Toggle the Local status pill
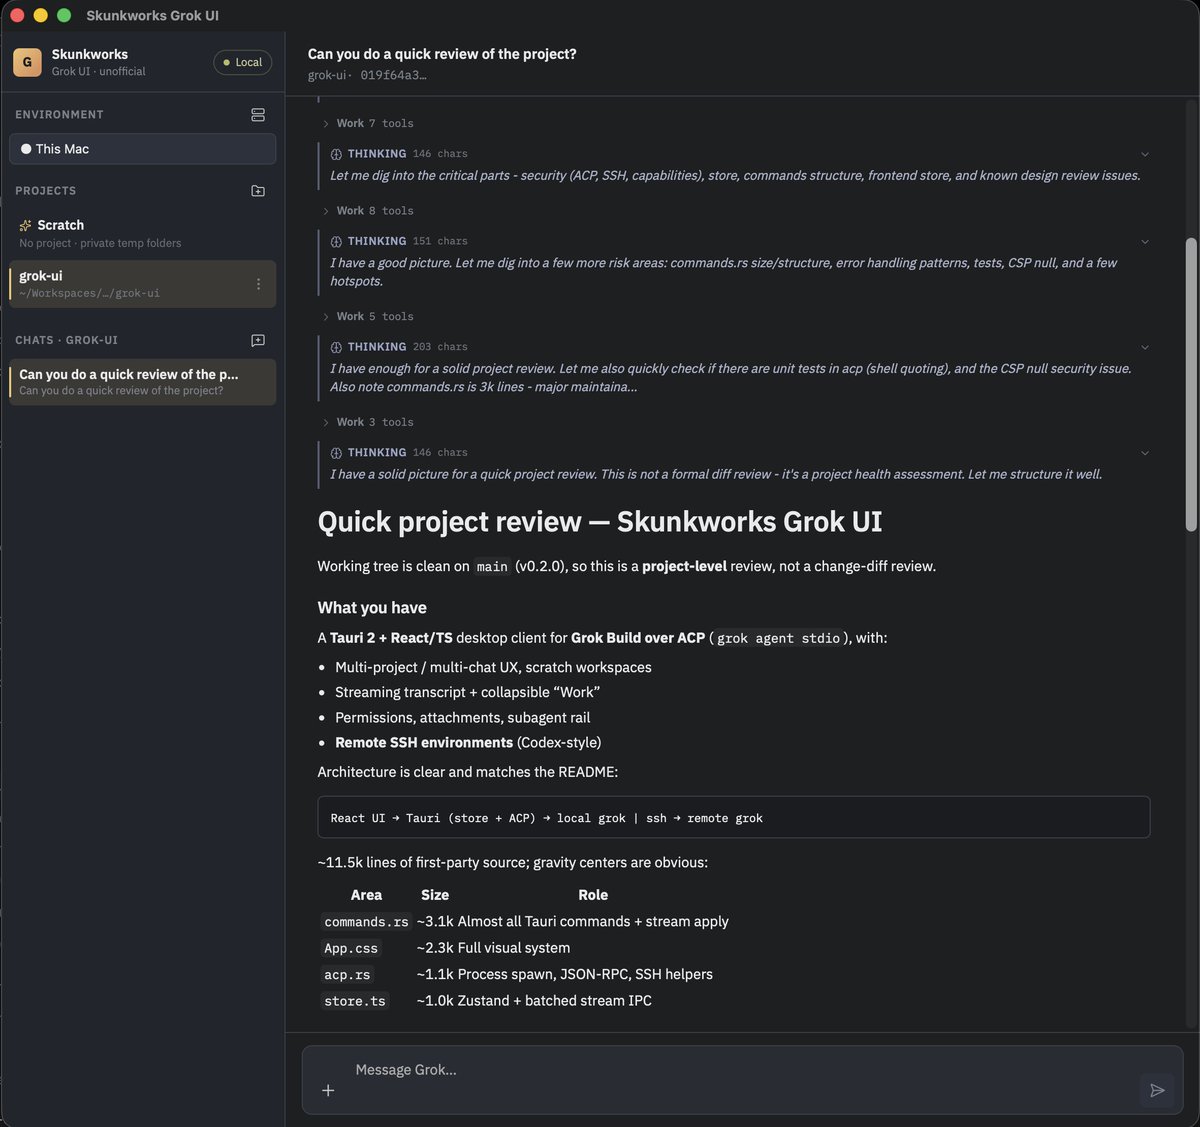 [242, 62]
